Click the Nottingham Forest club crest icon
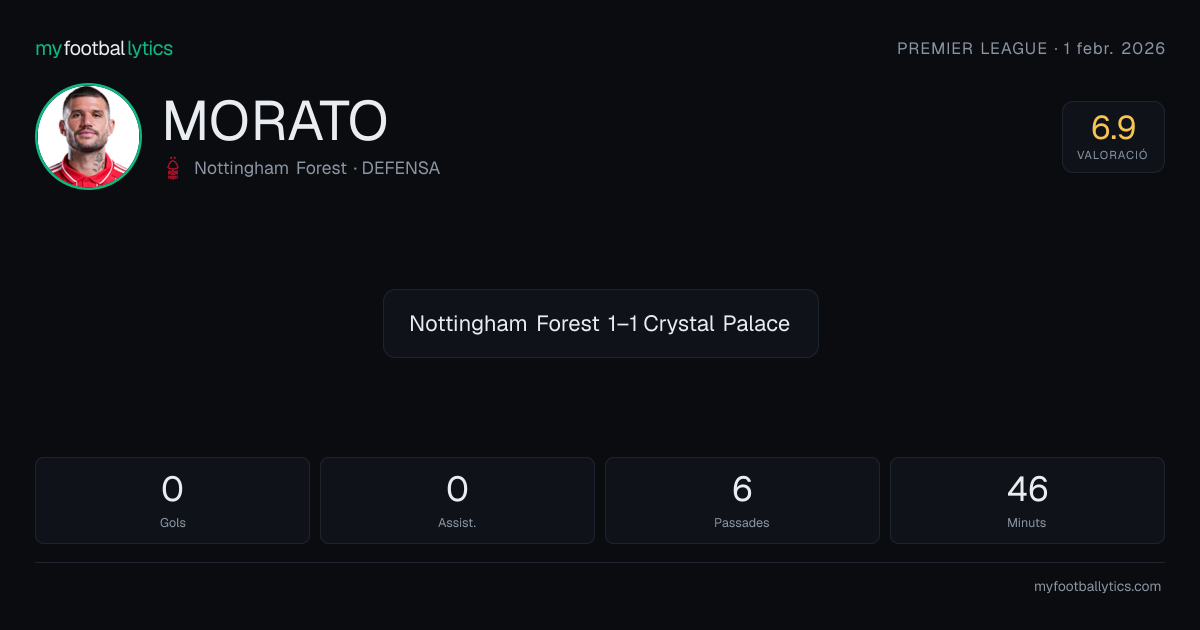This screenshot has height=630, width=1200. pos(174,168)
